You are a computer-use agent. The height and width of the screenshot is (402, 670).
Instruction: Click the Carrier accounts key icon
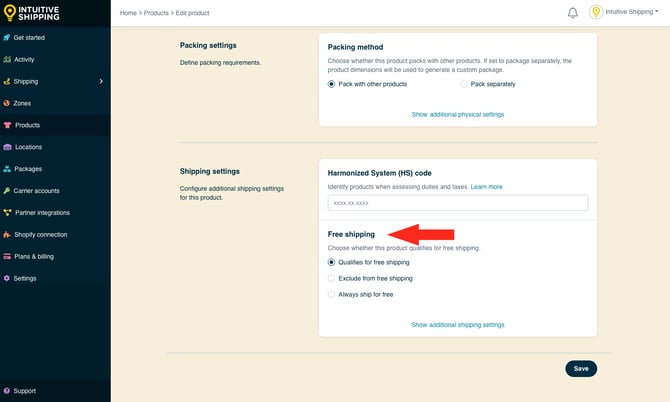[7, 190]
